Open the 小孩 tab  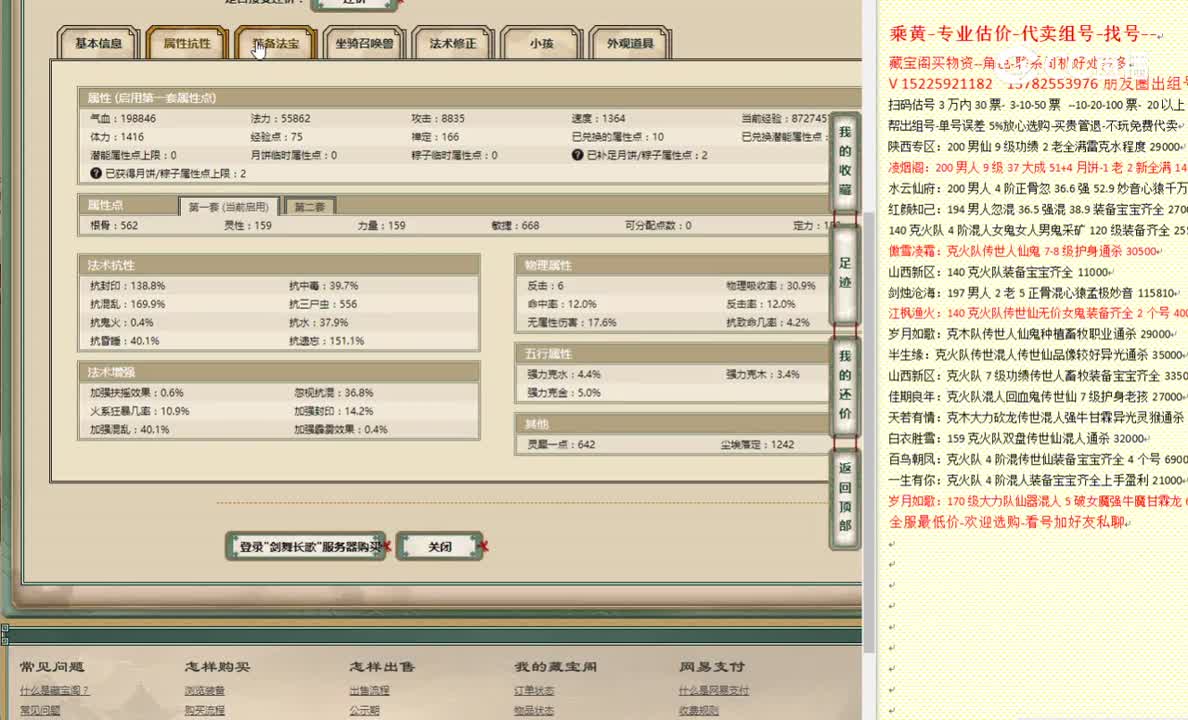click(x=542, y=43)
